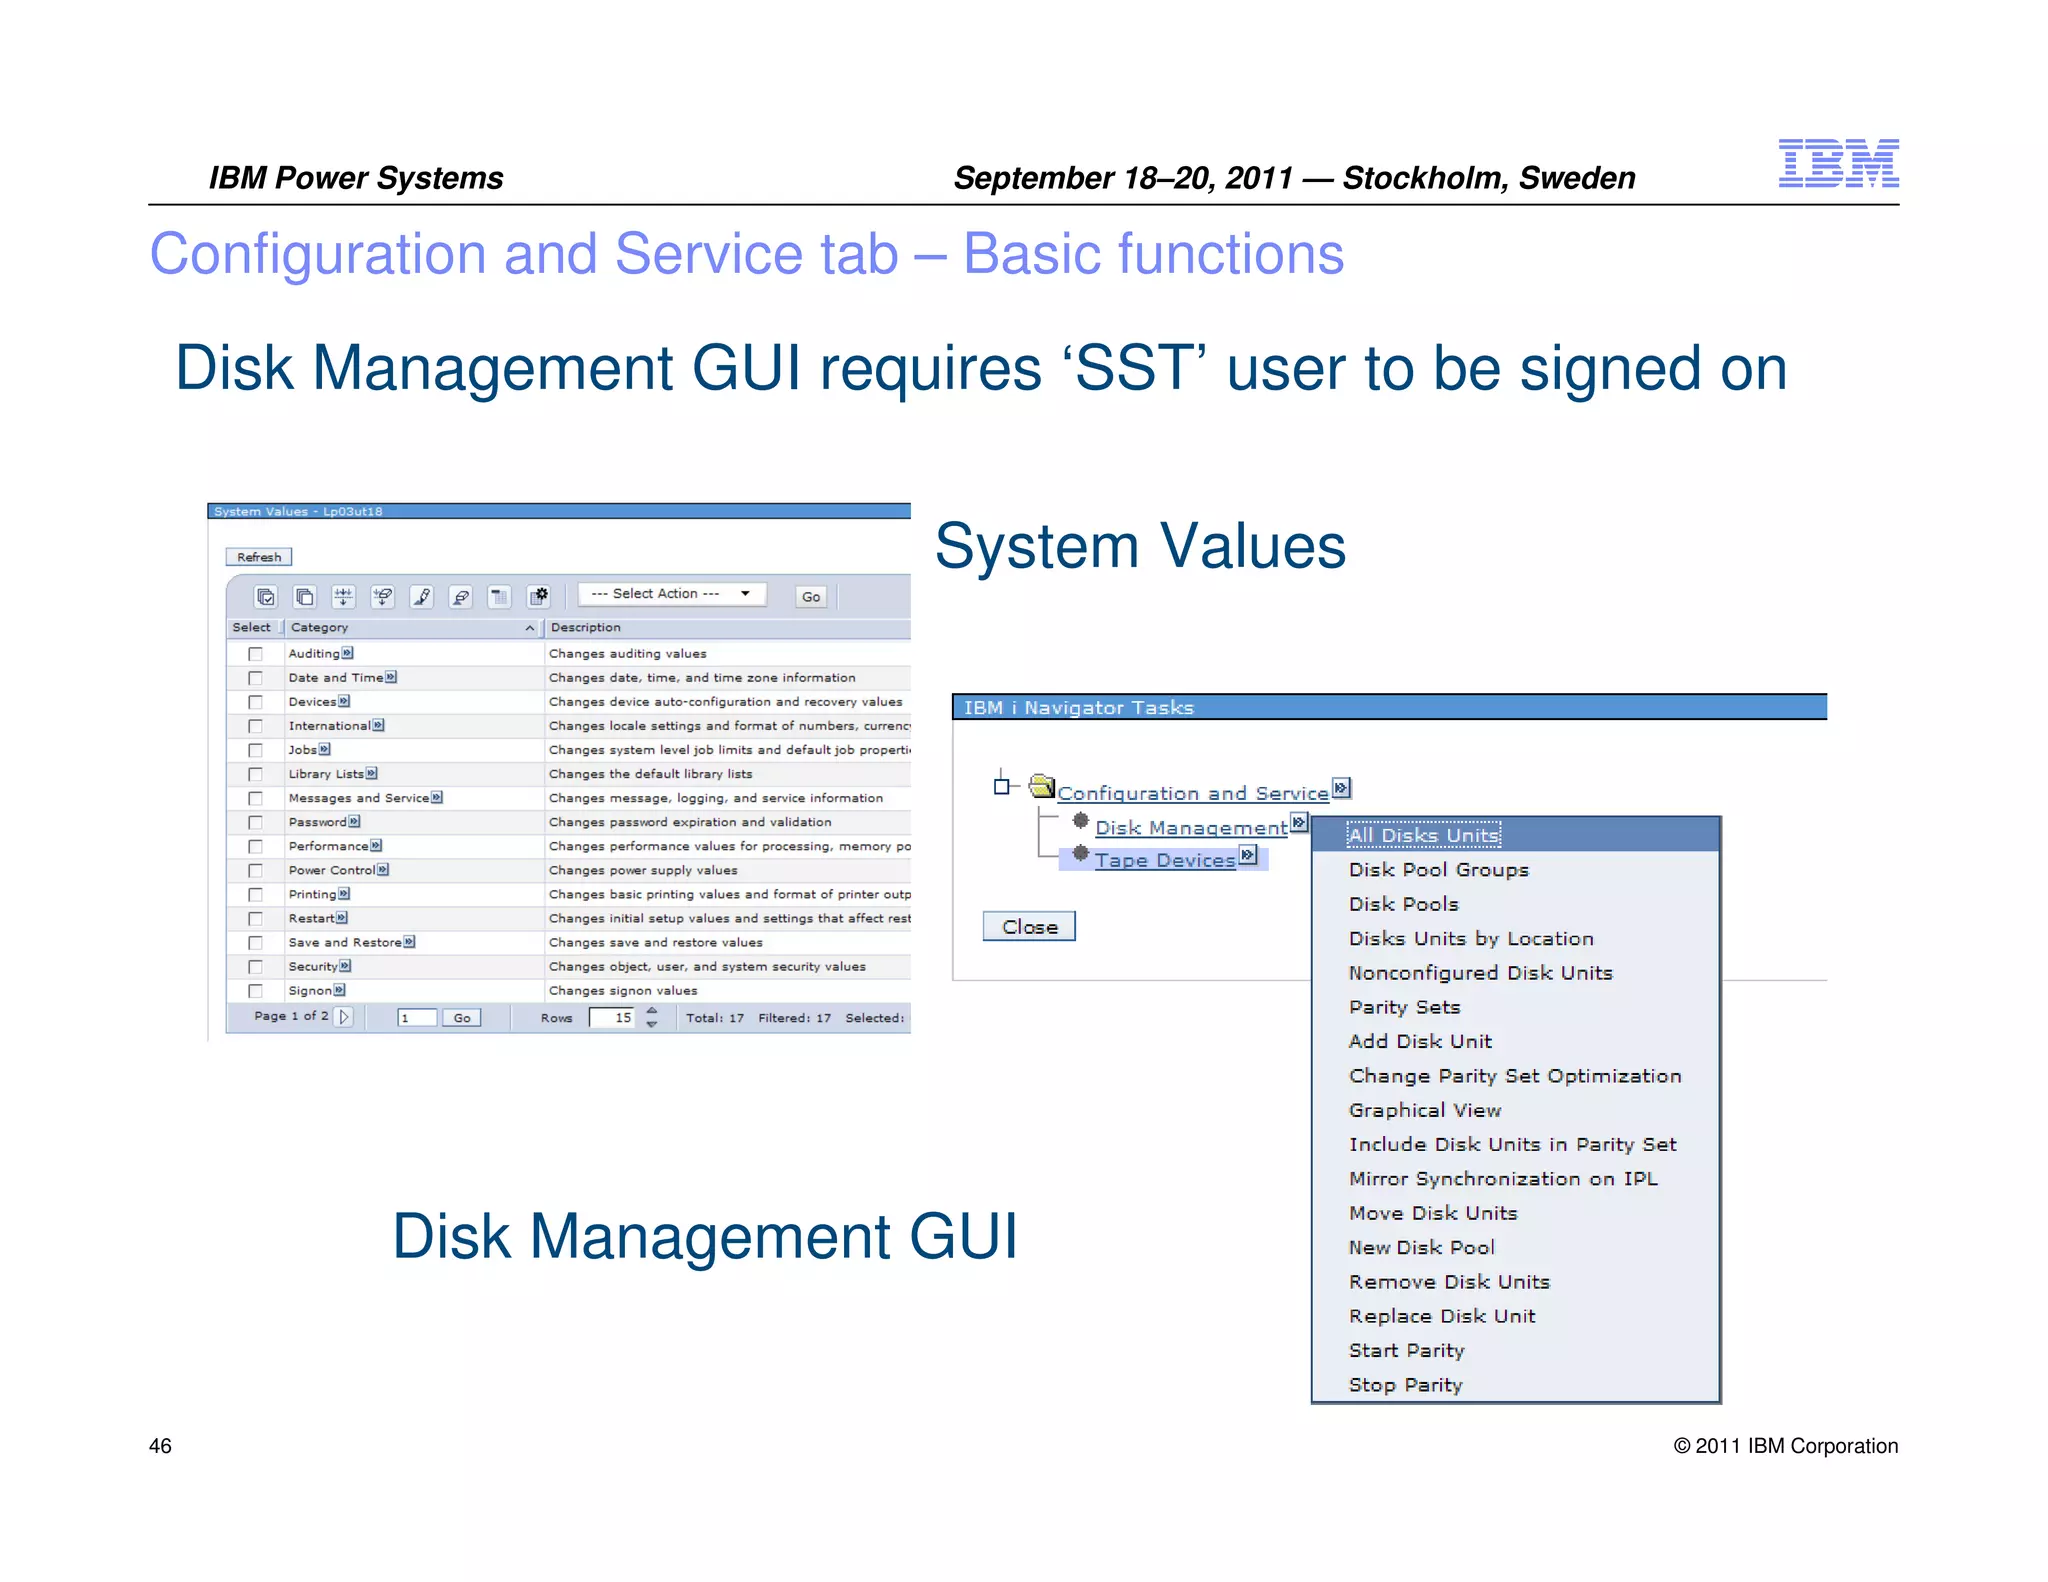The width and height of the screenshot is (2048, 1582).
Task: Open context menu arrow beside Library Lists
Action: pos(372,773)
